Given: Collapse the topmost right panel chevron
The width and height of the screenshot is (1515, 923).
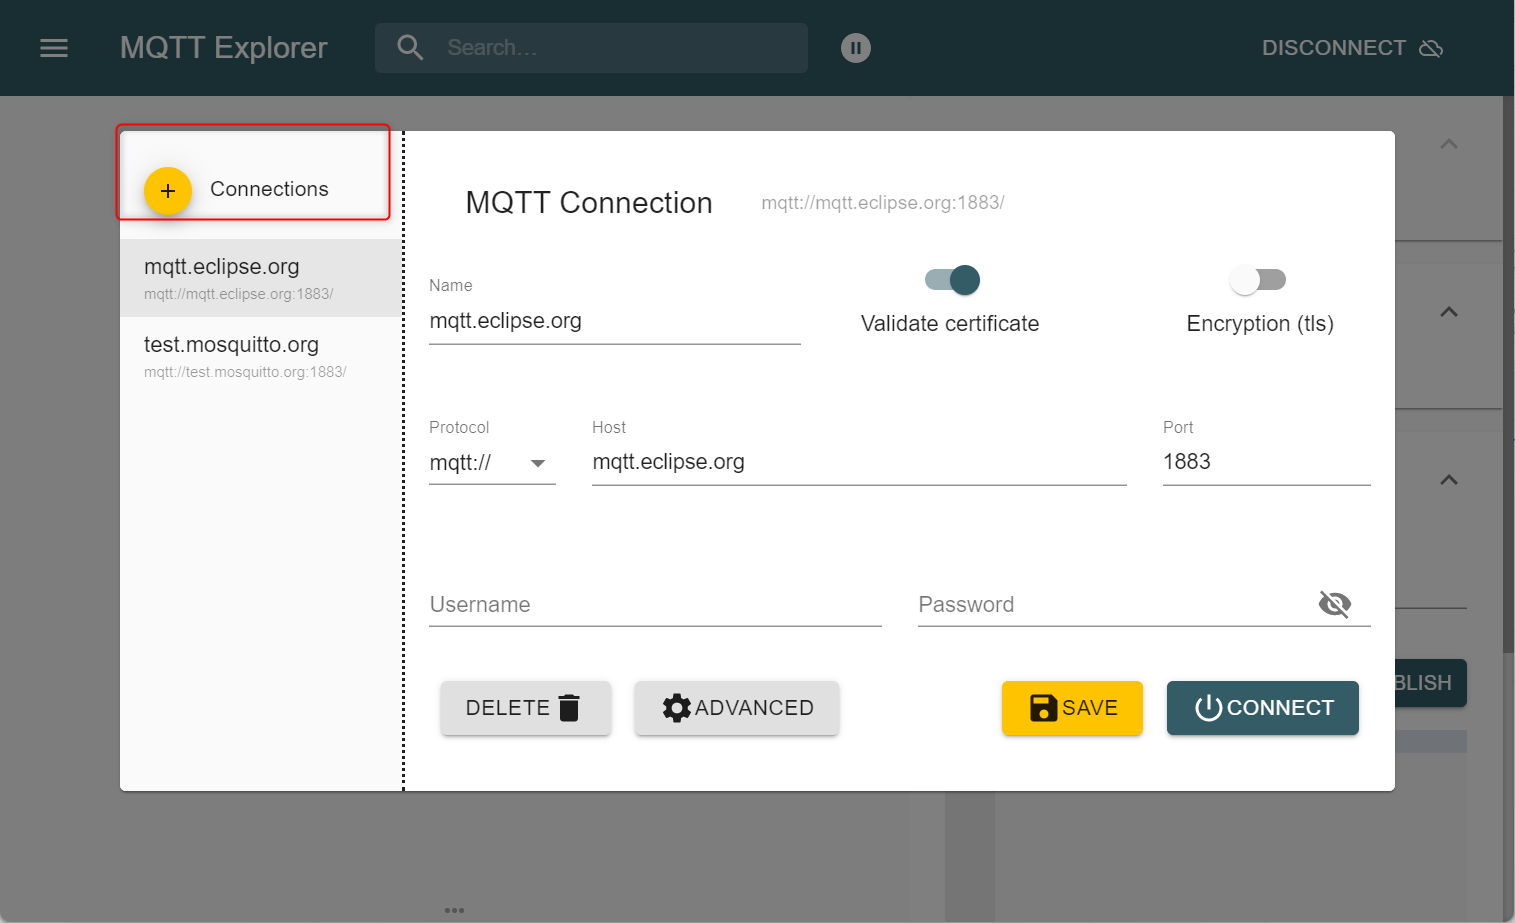Looking at the screenshot, I should 1448,144.
